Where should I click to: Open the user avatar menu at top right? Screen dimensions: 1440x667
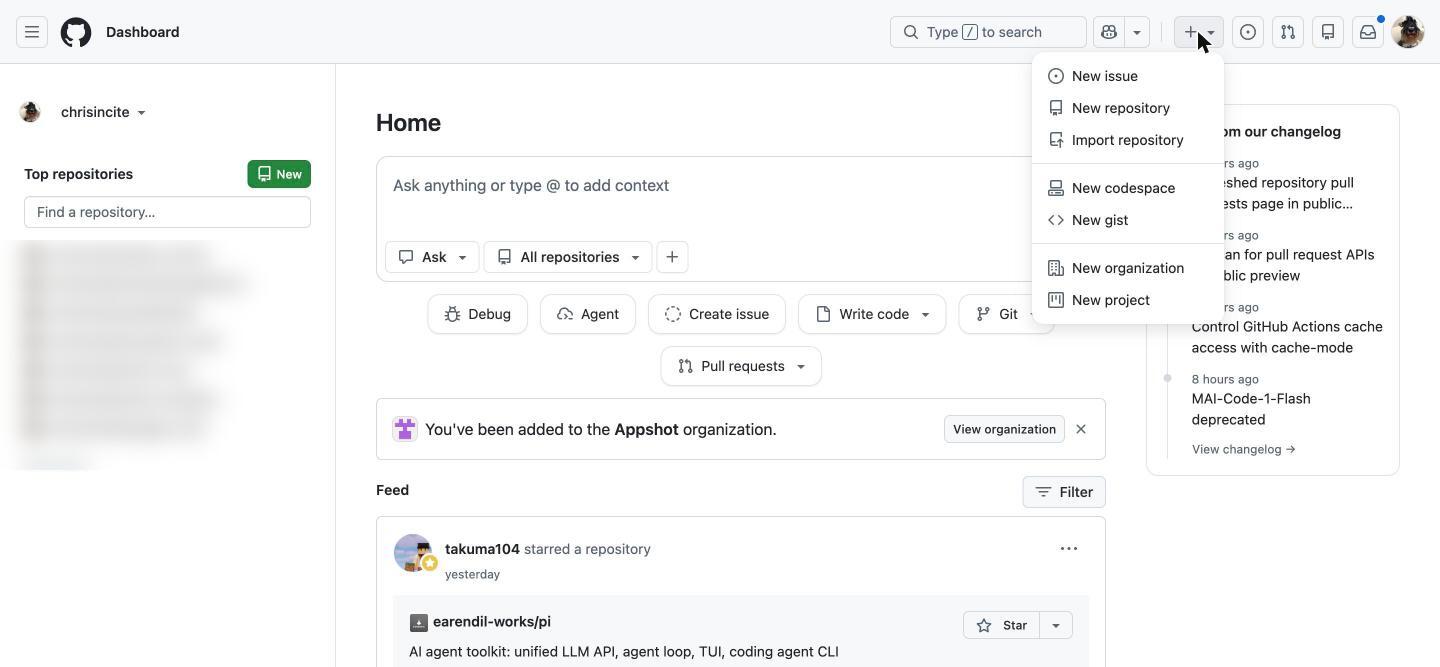click(x=1408, y=32)
